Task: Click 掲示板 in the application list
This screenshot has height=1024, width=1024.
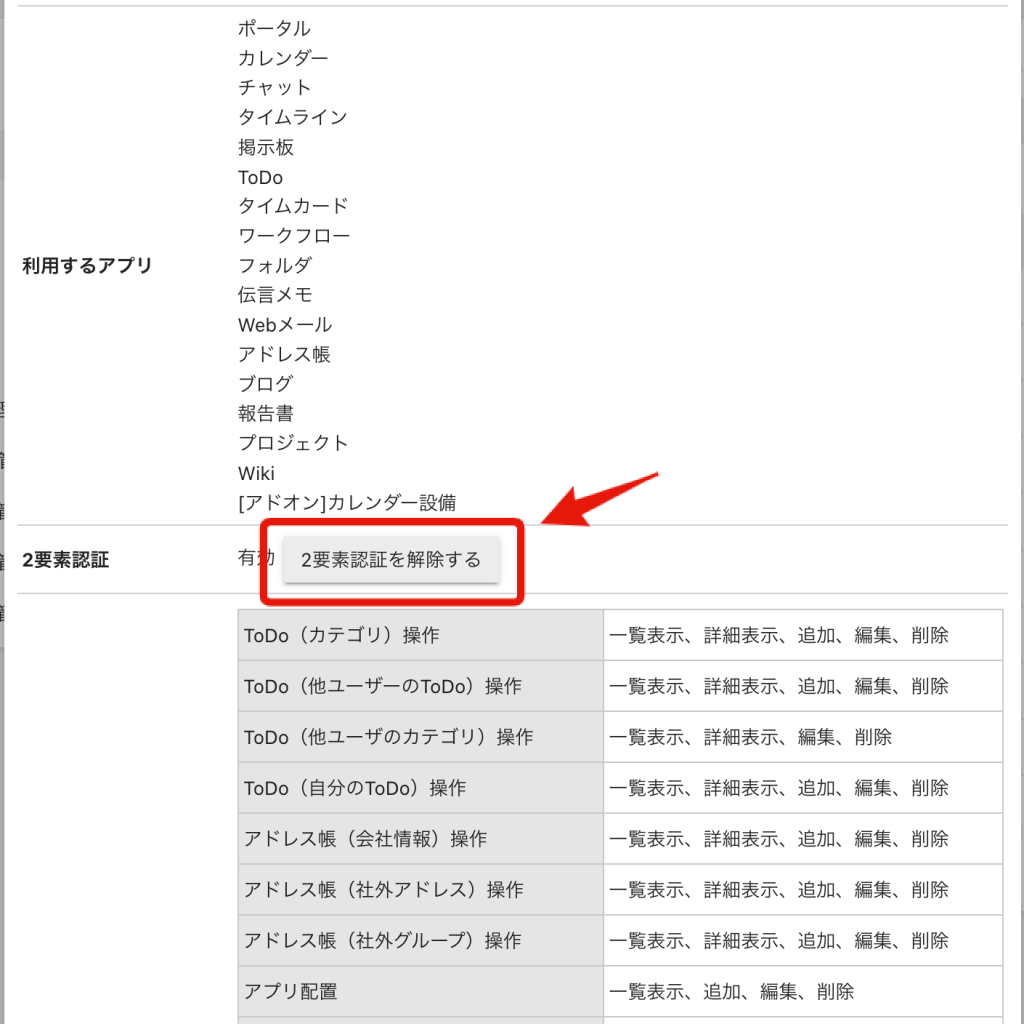Action: coord(265,147)
